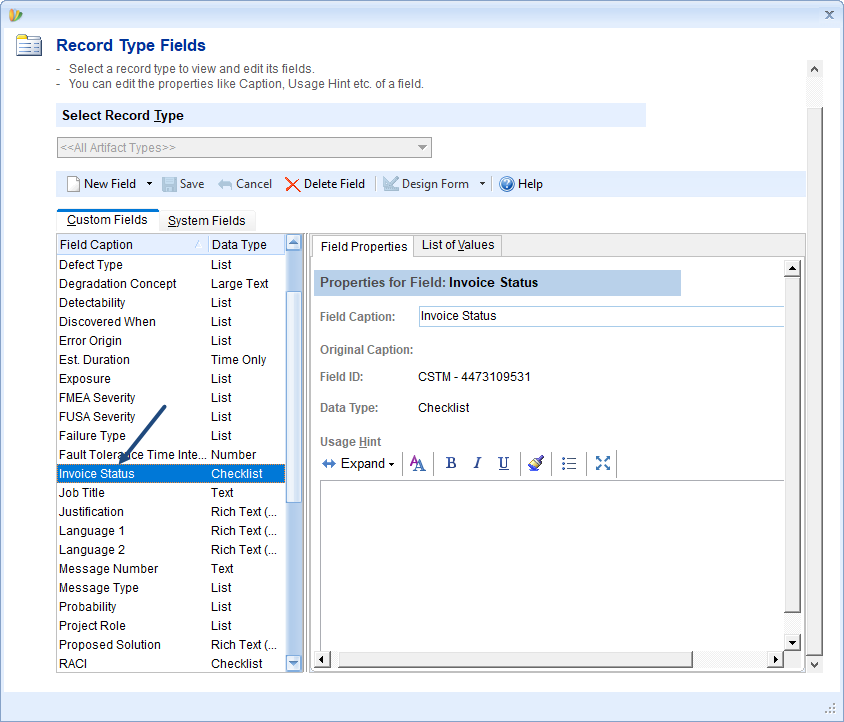The height and width of the screenshot is (722, 844).
Task: Select the Project Role field row
Action: pyautogui.click(x=171, y=626)
